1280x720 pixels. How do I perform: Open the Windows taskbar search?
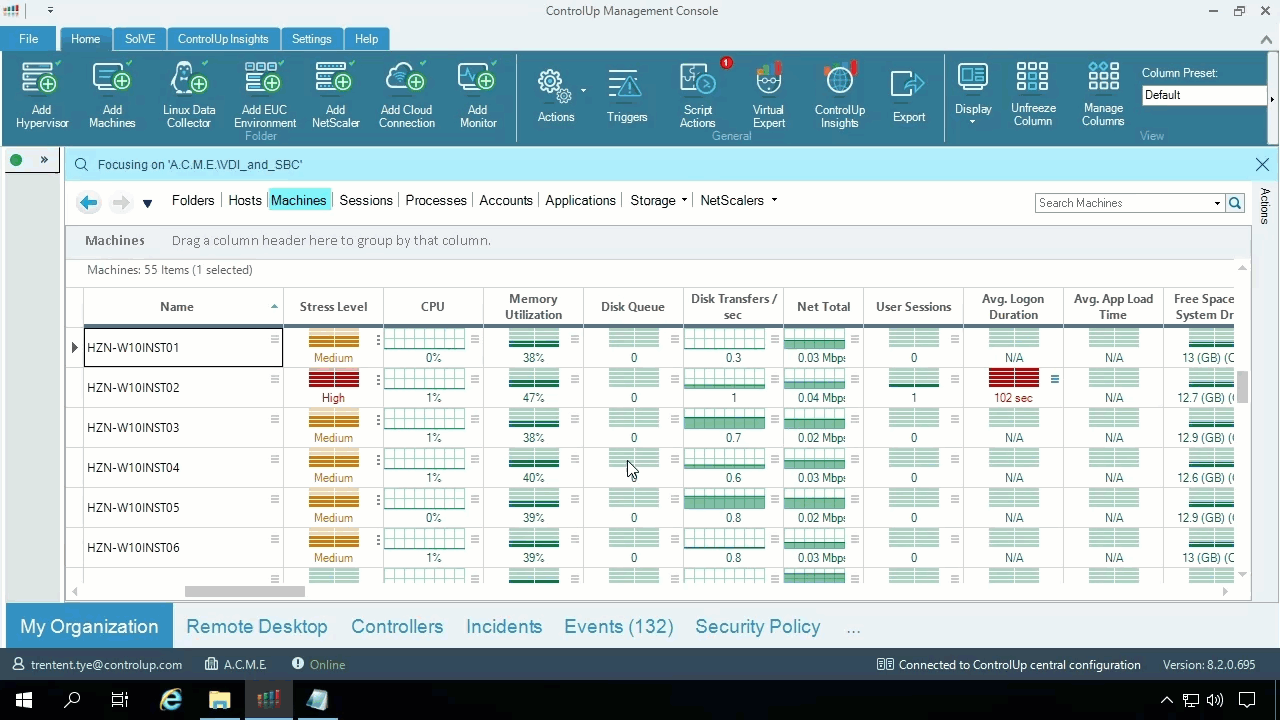click(x=72, y=700)
